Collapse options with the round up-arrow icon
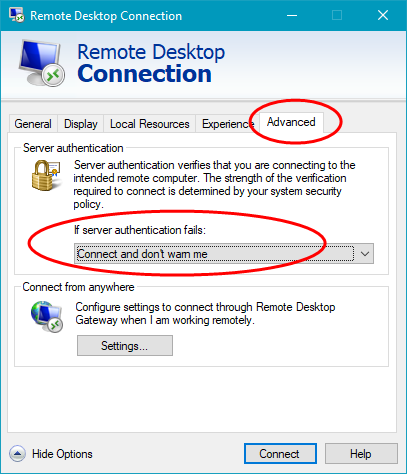The image size is (407, 474). coord(17,454)
